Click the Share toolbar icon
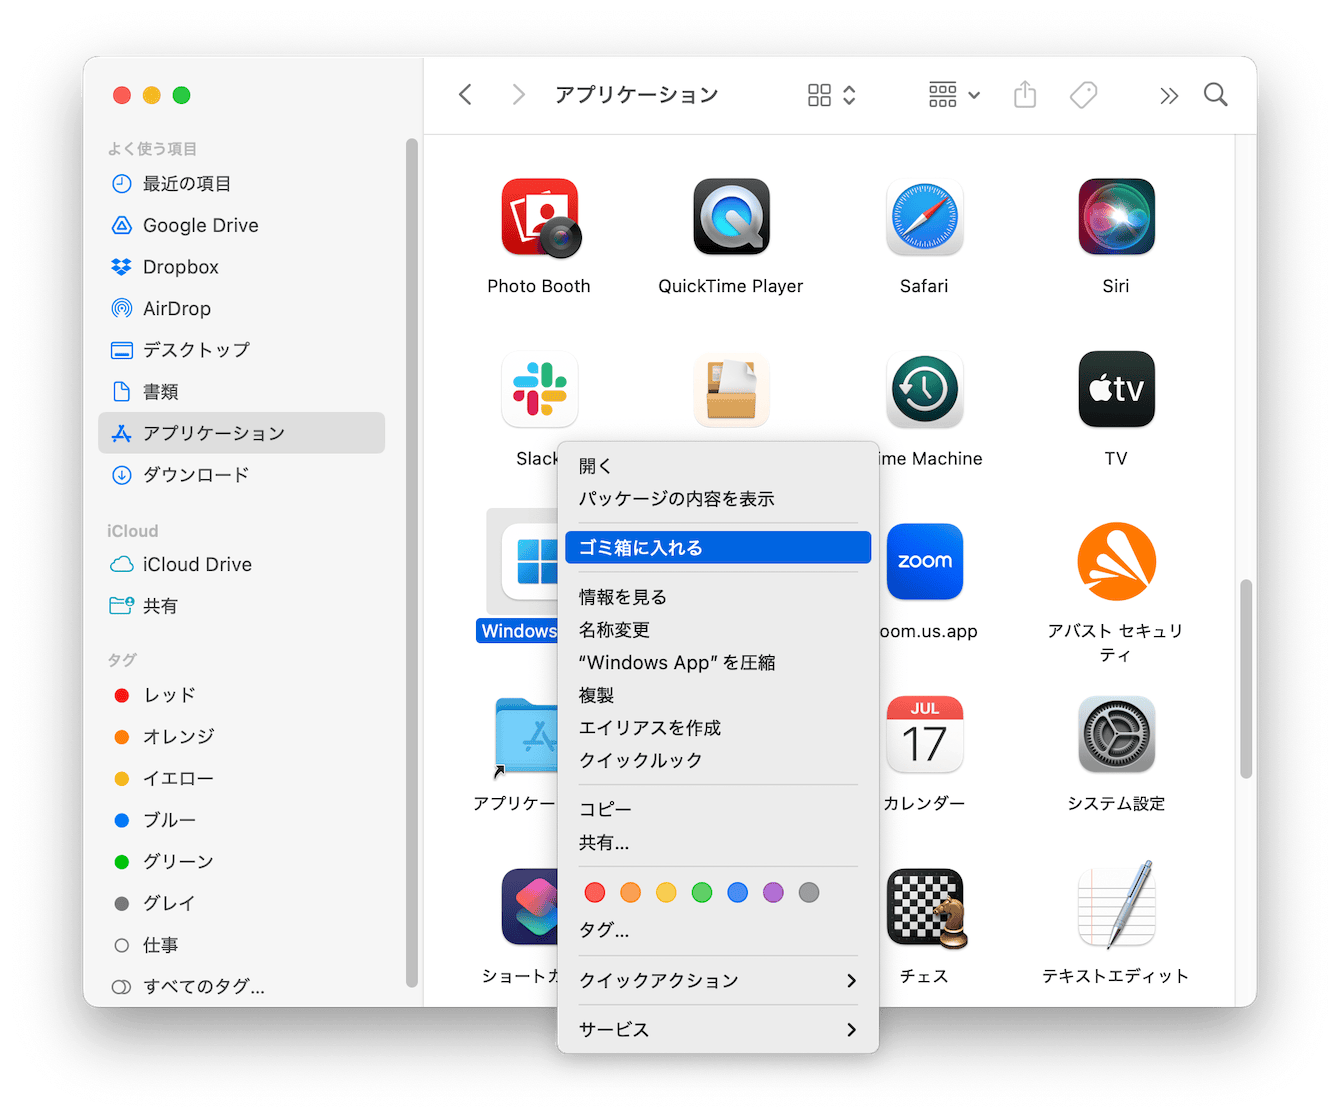Image resolution: width=1340 pixels, height=1117 pixels. tap(1025, 95)
